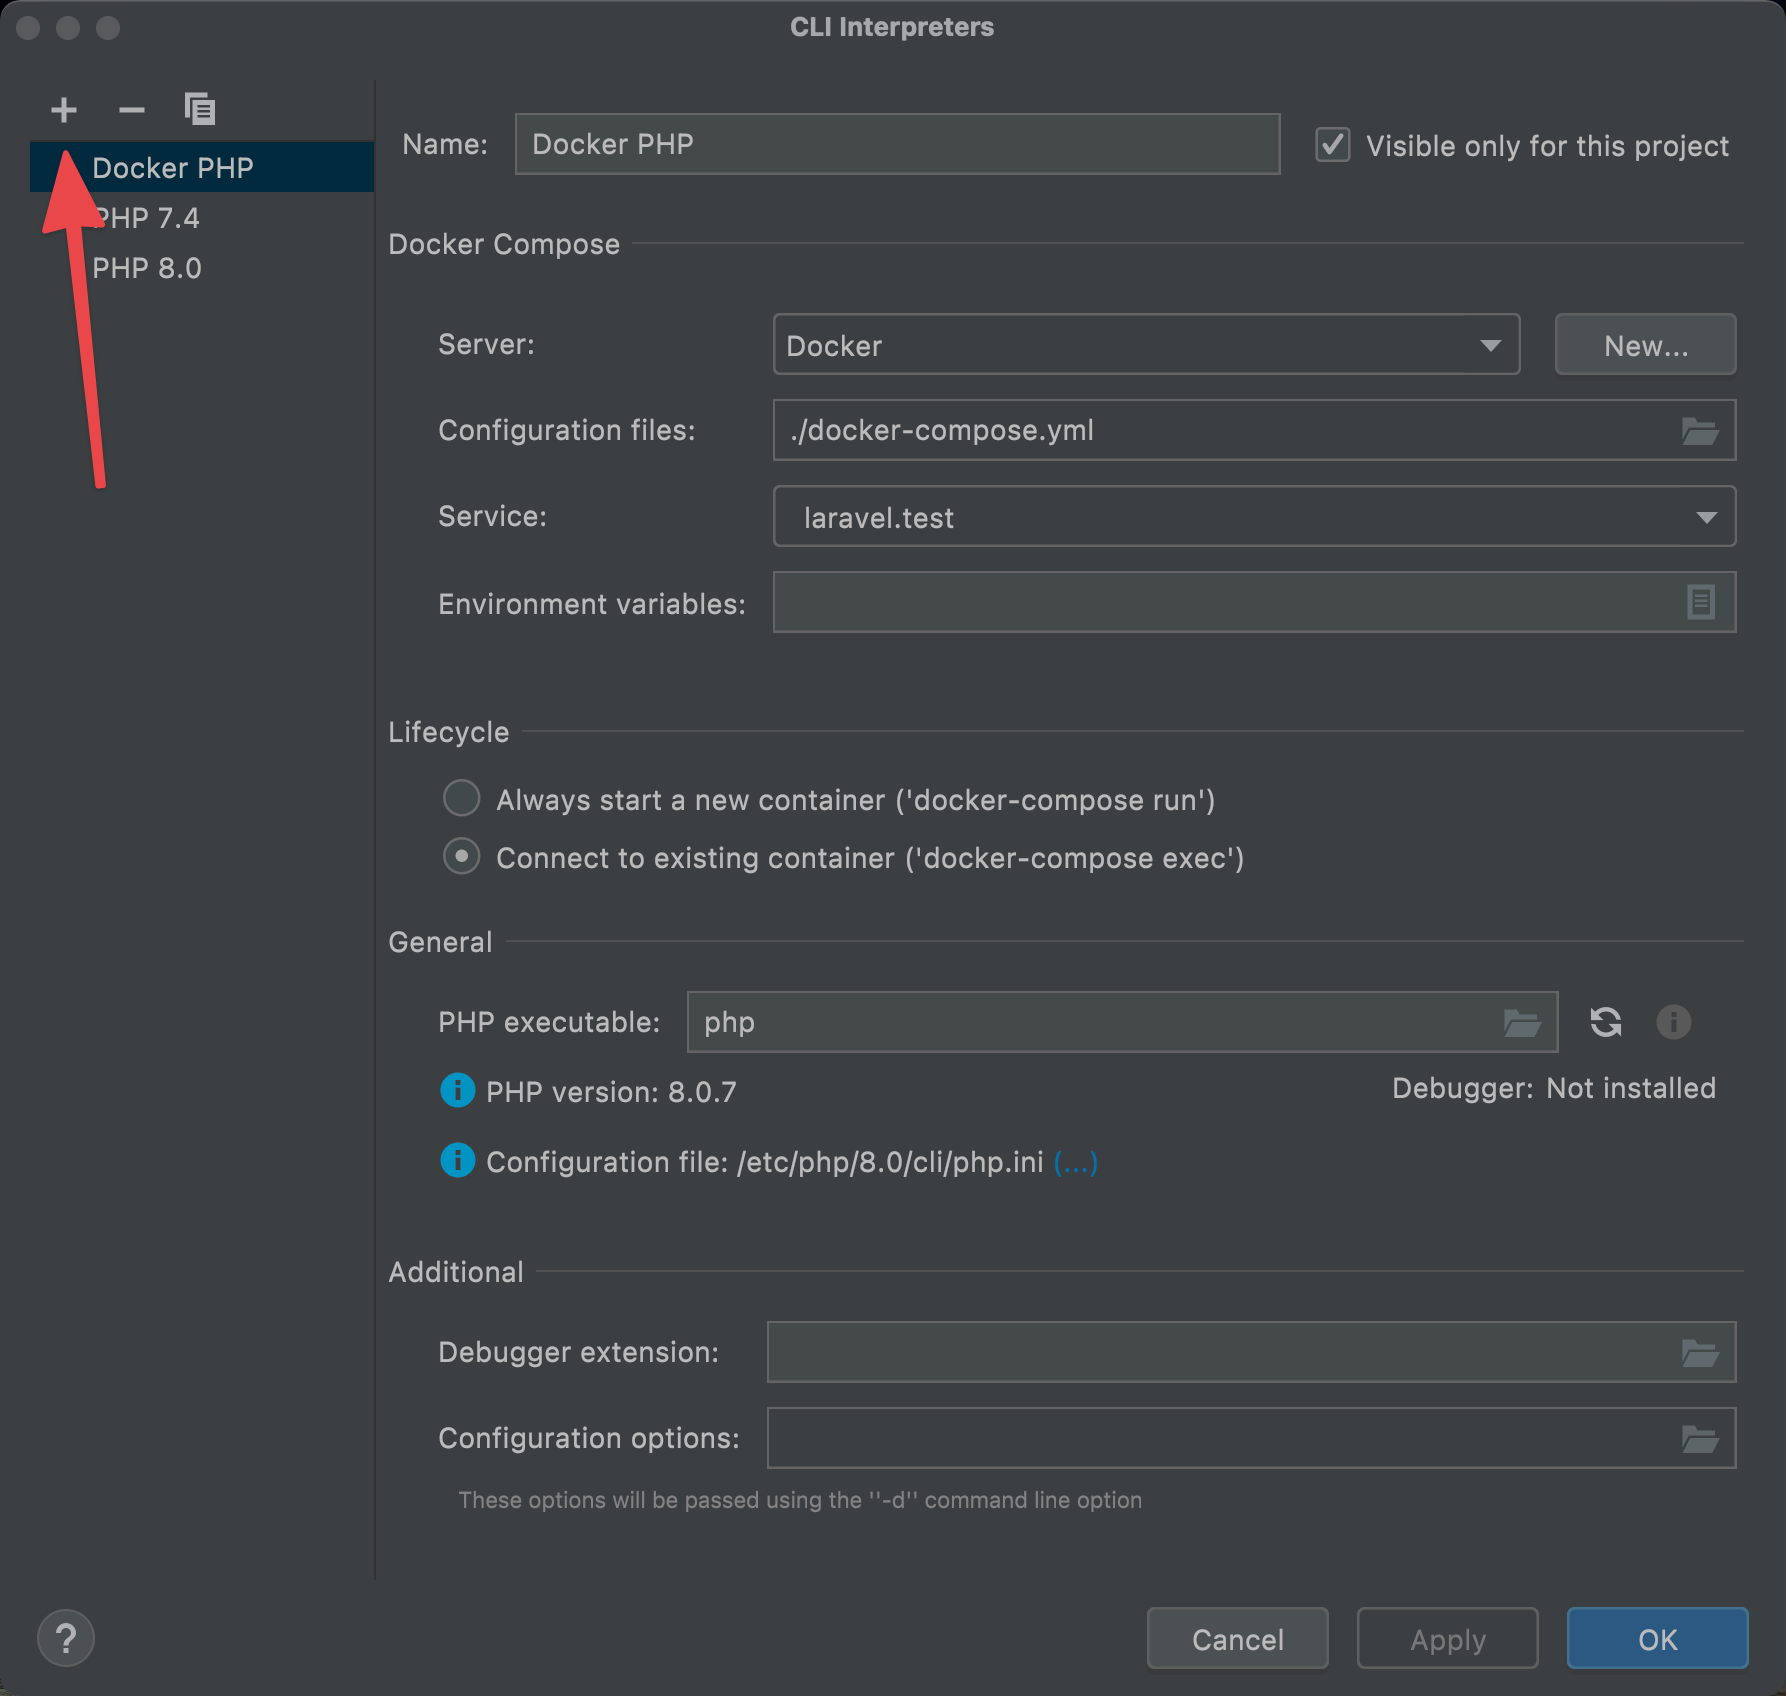The width and height of the screenshot is (1786, 1696).
Task: Browse for Configuration files using folder icon
Action: (1699, 431)
